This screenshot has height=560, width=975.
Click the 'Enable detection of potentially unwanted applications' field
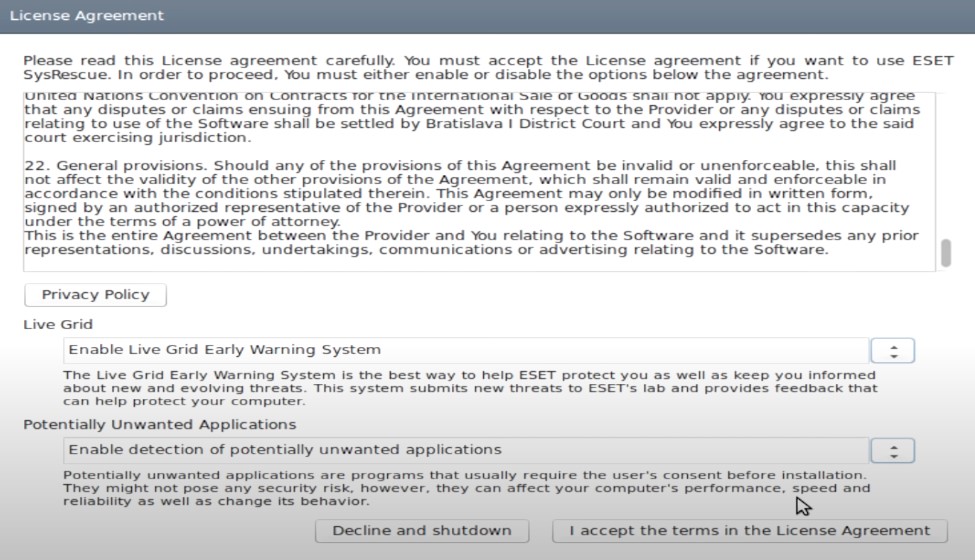point(466,451)
